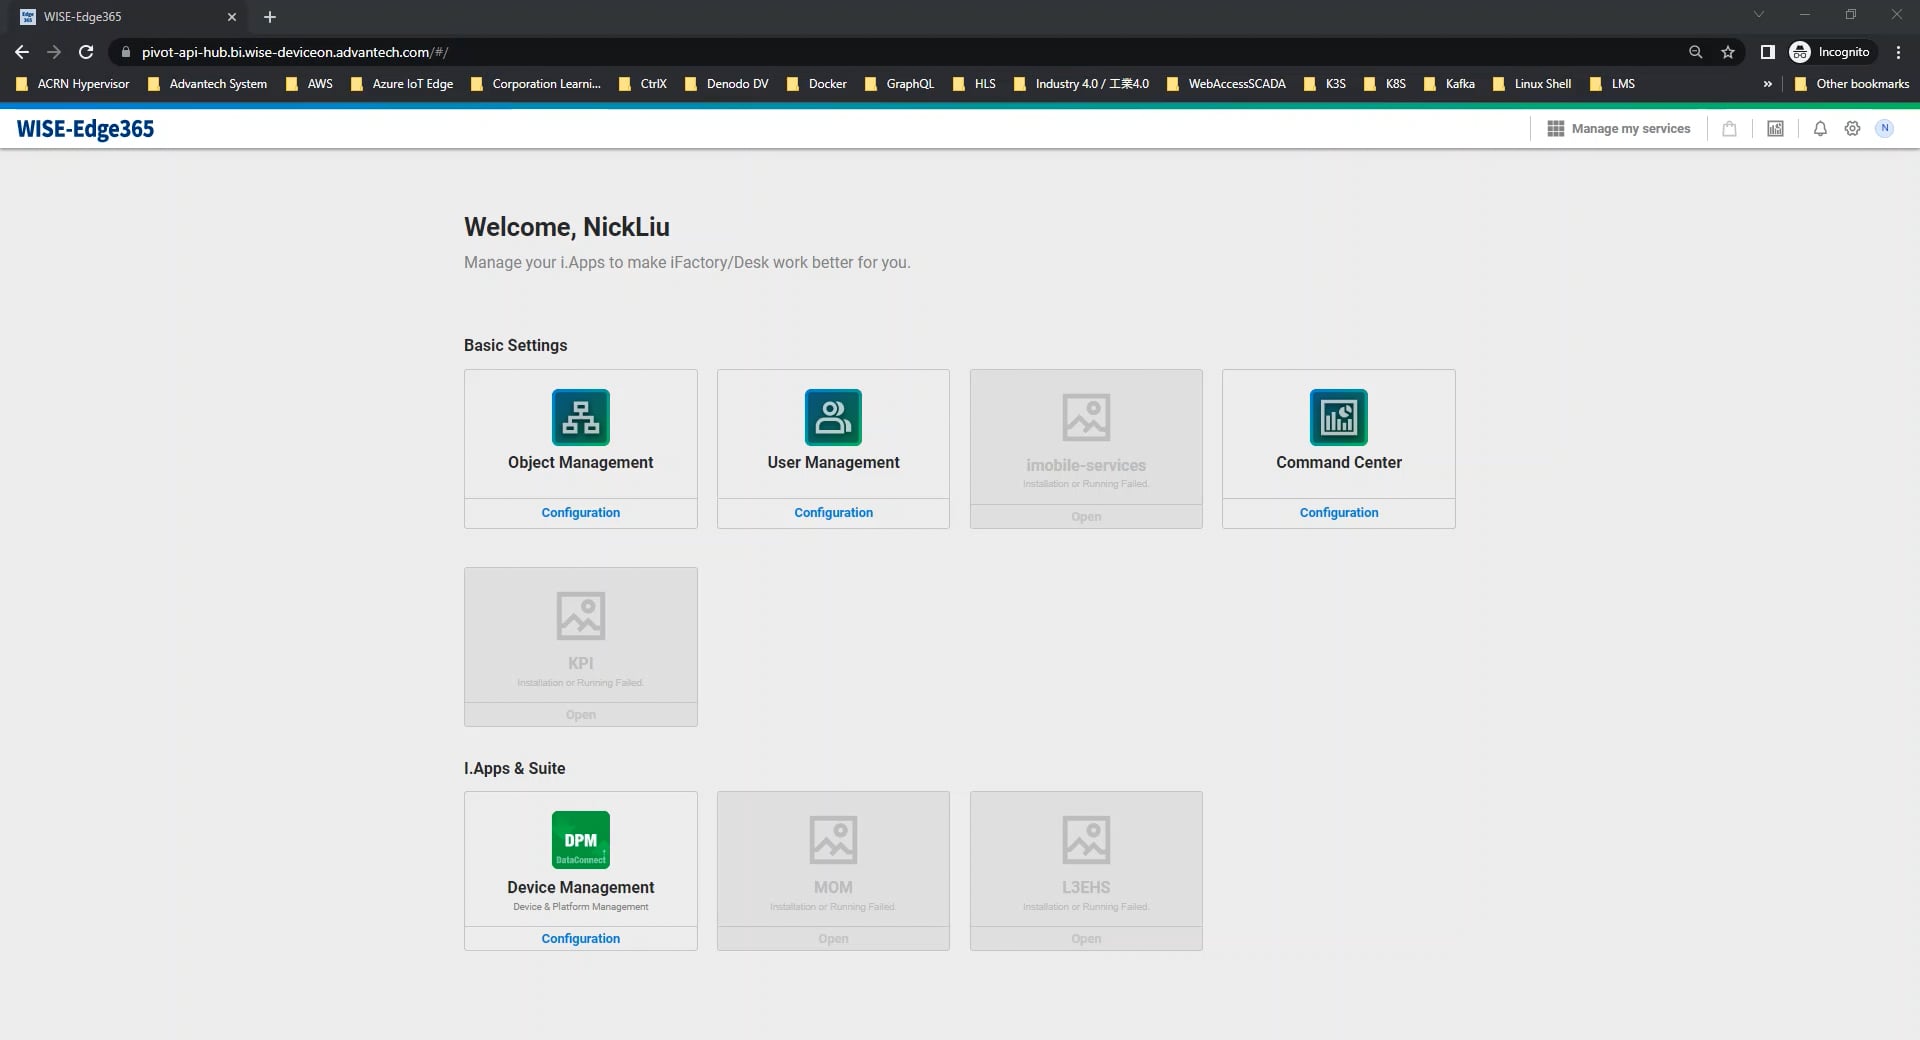The width and height of the screenshot is (1920, 1040).
Task: Click Configuration under Command Center
Action: coord(1338,513)
